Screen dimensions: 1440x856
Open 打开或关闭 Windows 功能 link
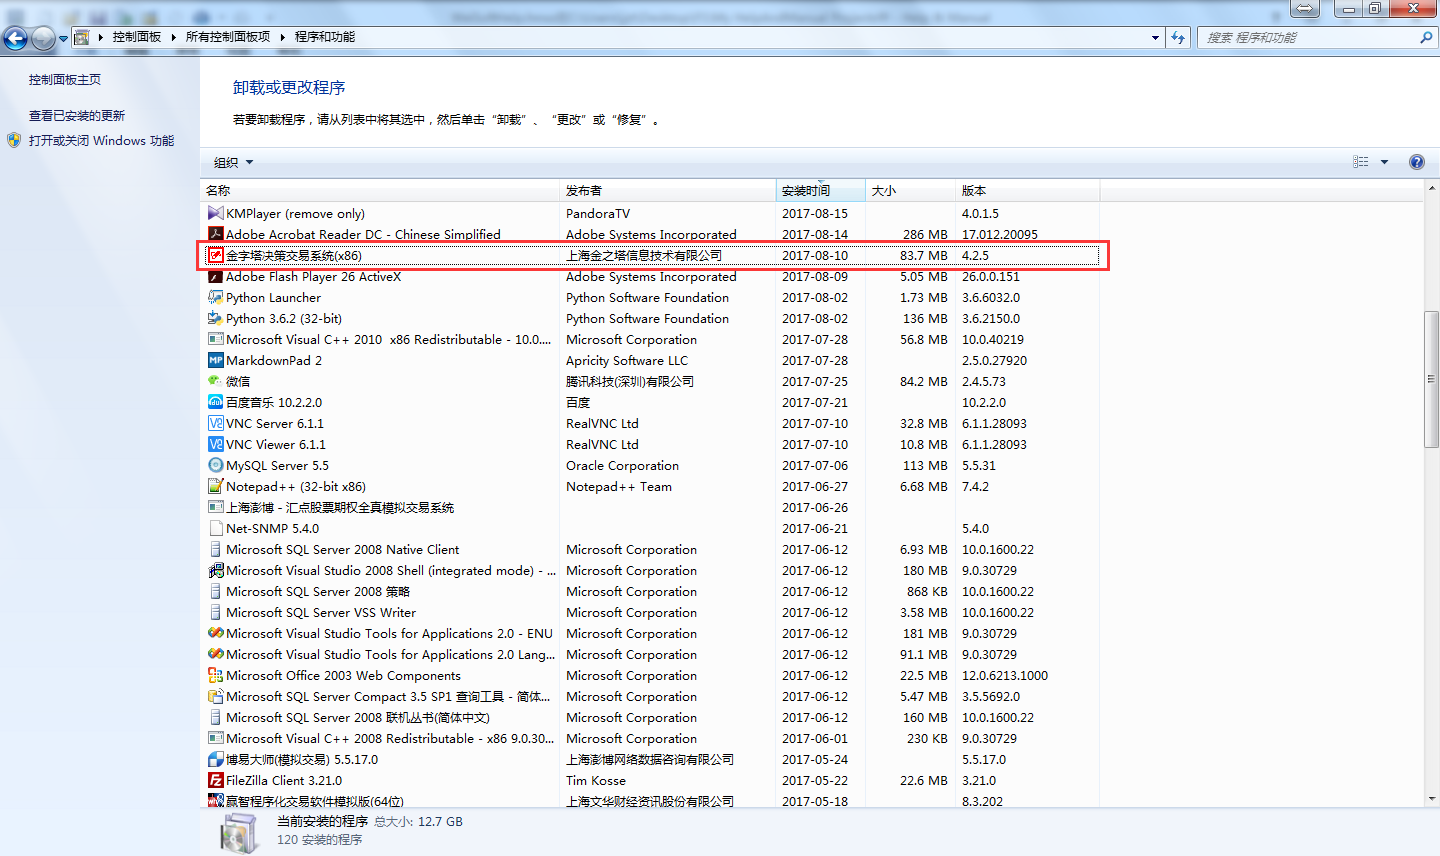pyautogui.click(x=101, y=141)
